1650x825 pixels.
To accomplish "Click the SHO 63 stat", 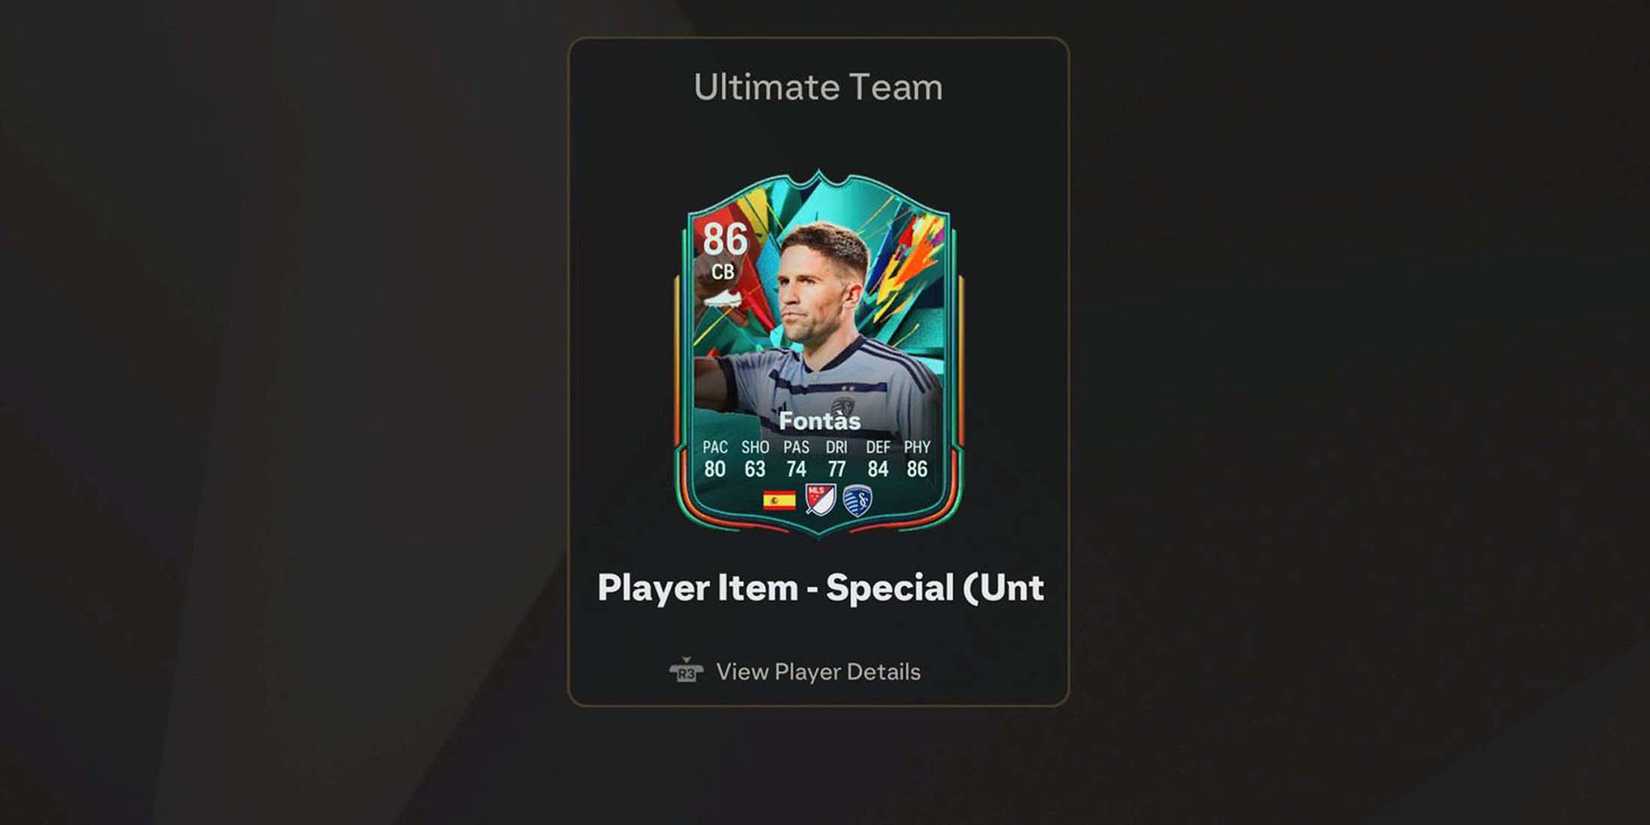I will point(755,459).
